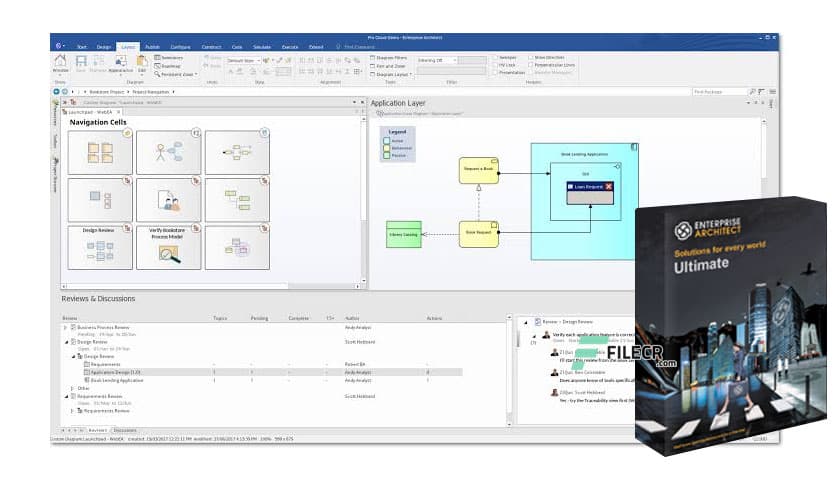Open the use case actor navigation cell
Image resolution: width=836 pixels, height=484 pixels.
[168, 152]
